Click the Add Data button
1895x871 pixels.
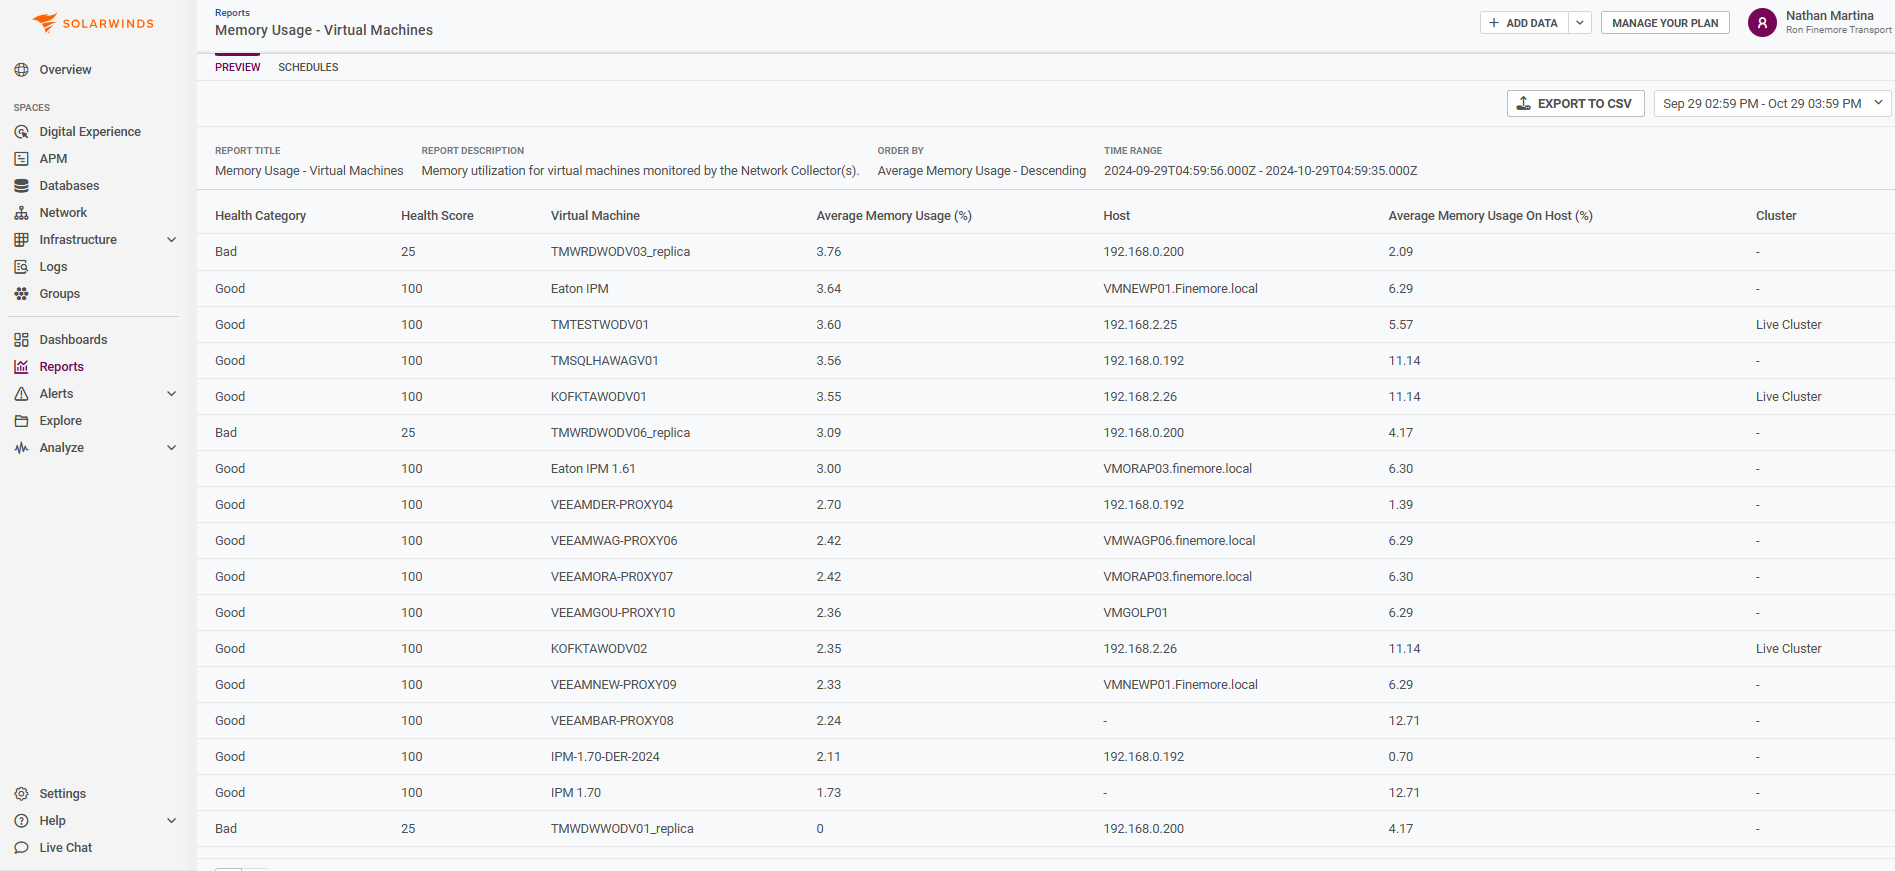coord(1524,23)
